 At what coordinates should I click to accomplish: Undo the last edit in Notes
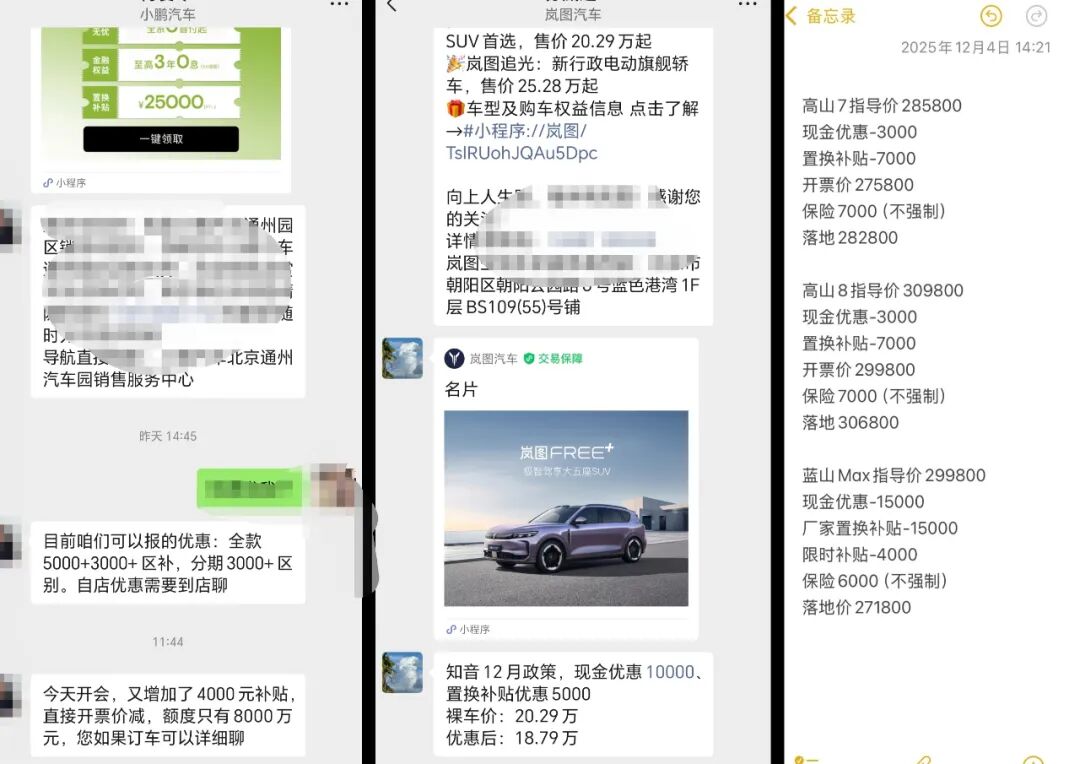991,16
